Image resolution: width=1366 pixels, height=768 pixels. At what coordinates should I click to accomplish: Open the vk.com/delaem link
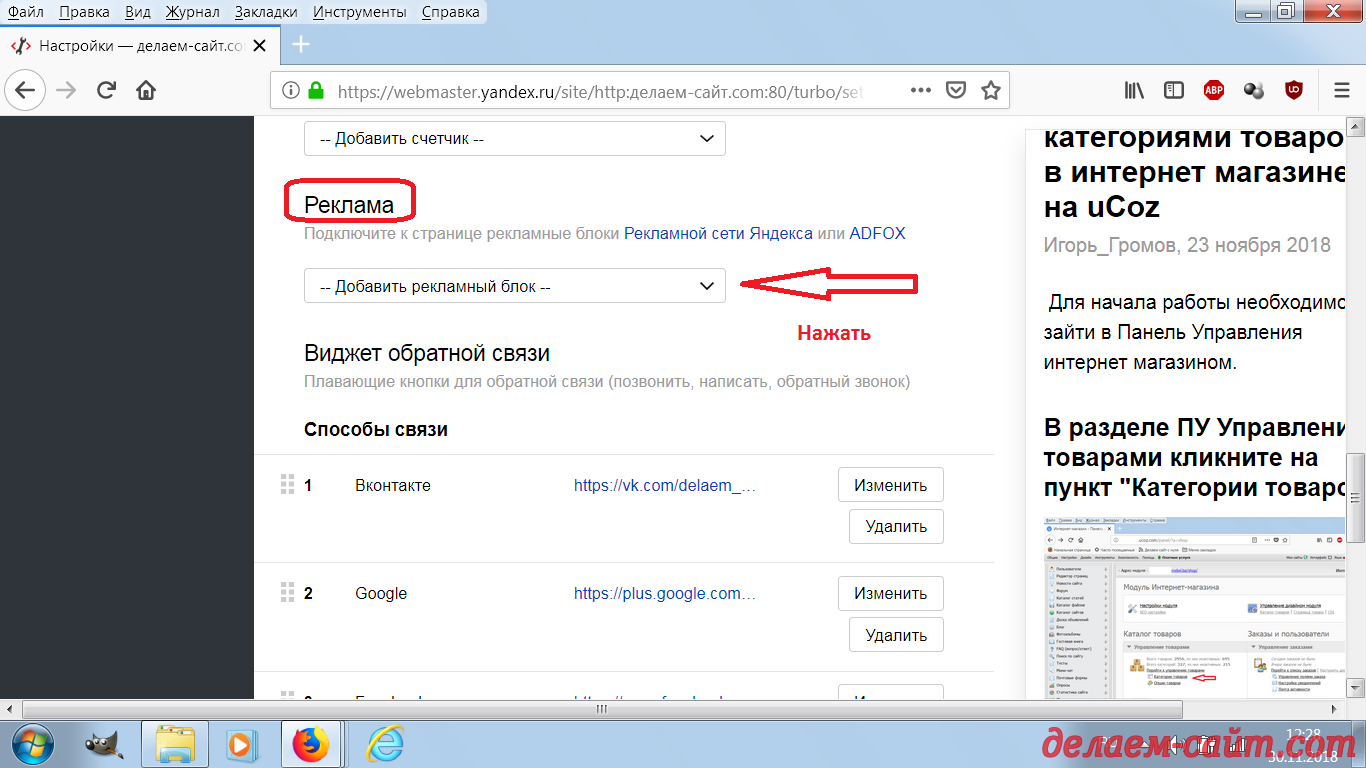point(664,485)
